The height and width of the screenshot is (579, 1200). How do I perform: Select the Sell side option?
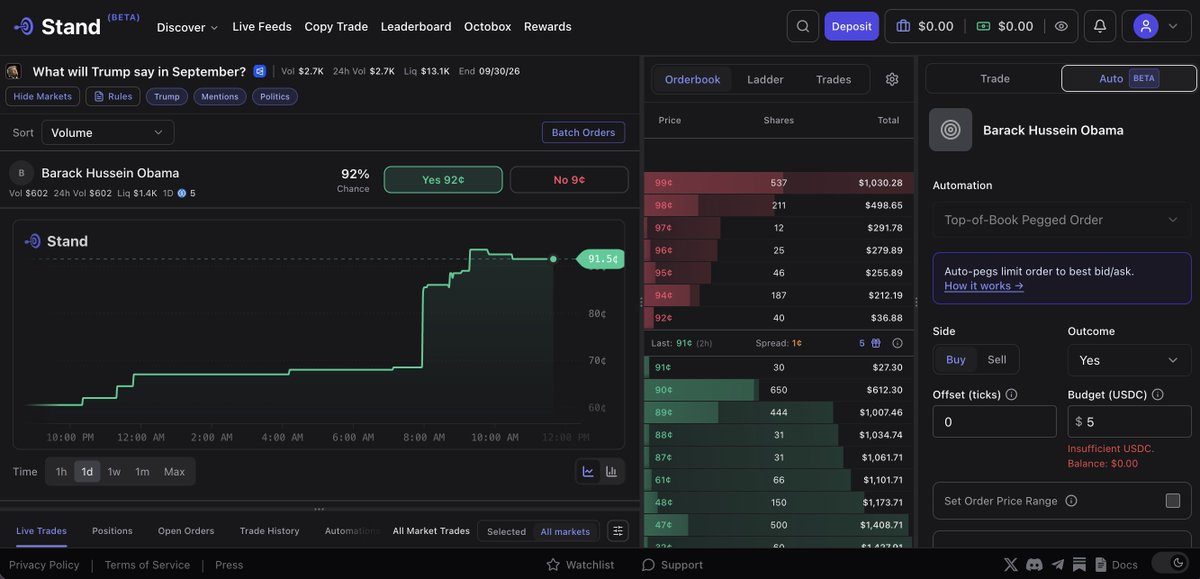pos(997,360)
